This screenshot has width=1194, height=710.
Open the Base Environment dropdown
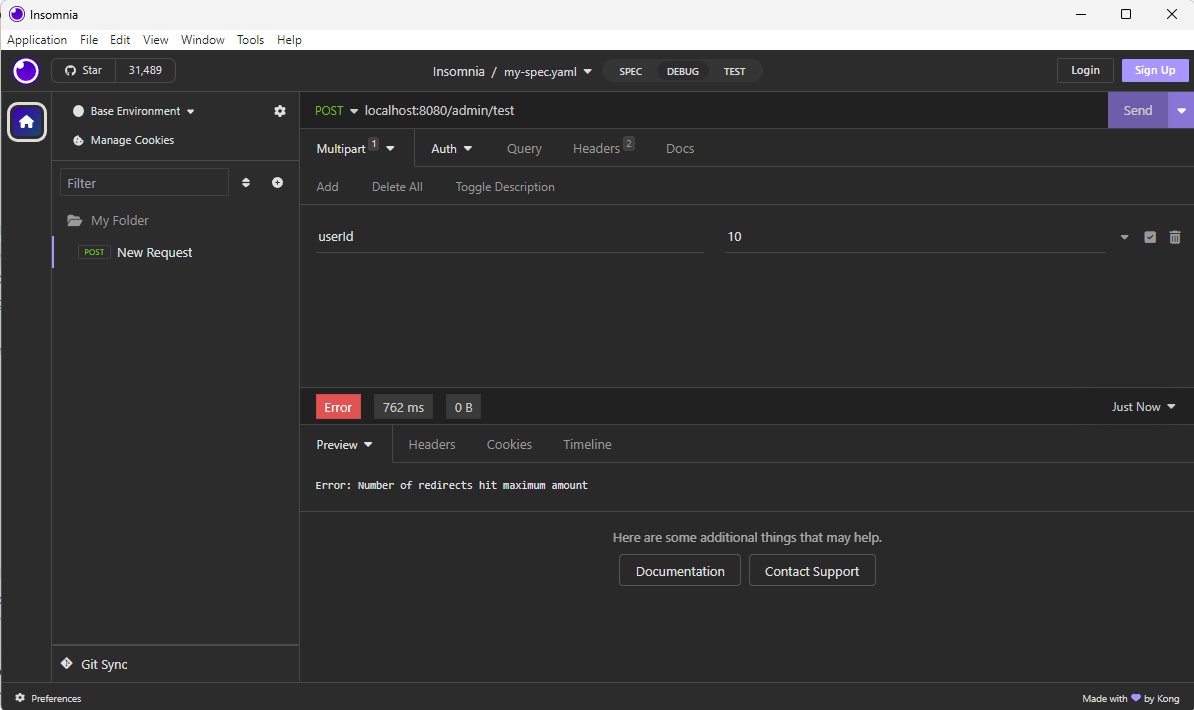pos(134,111)
